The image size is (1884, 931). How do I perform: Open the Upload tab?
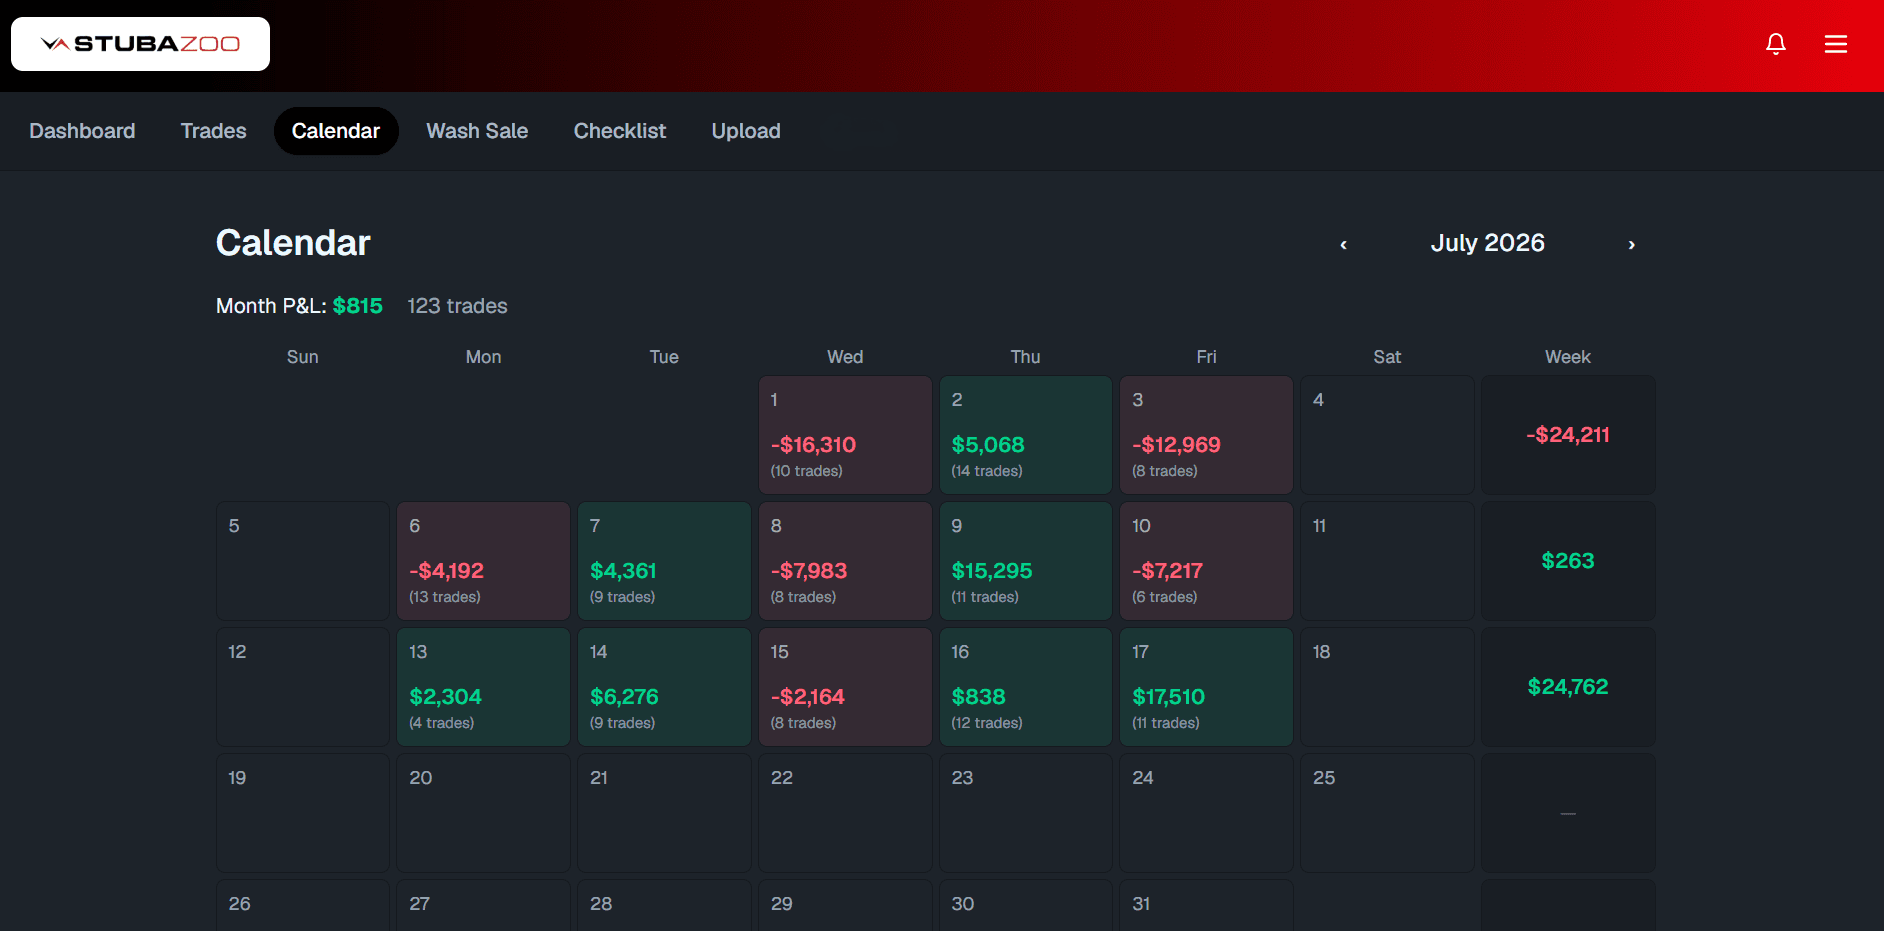746,131
